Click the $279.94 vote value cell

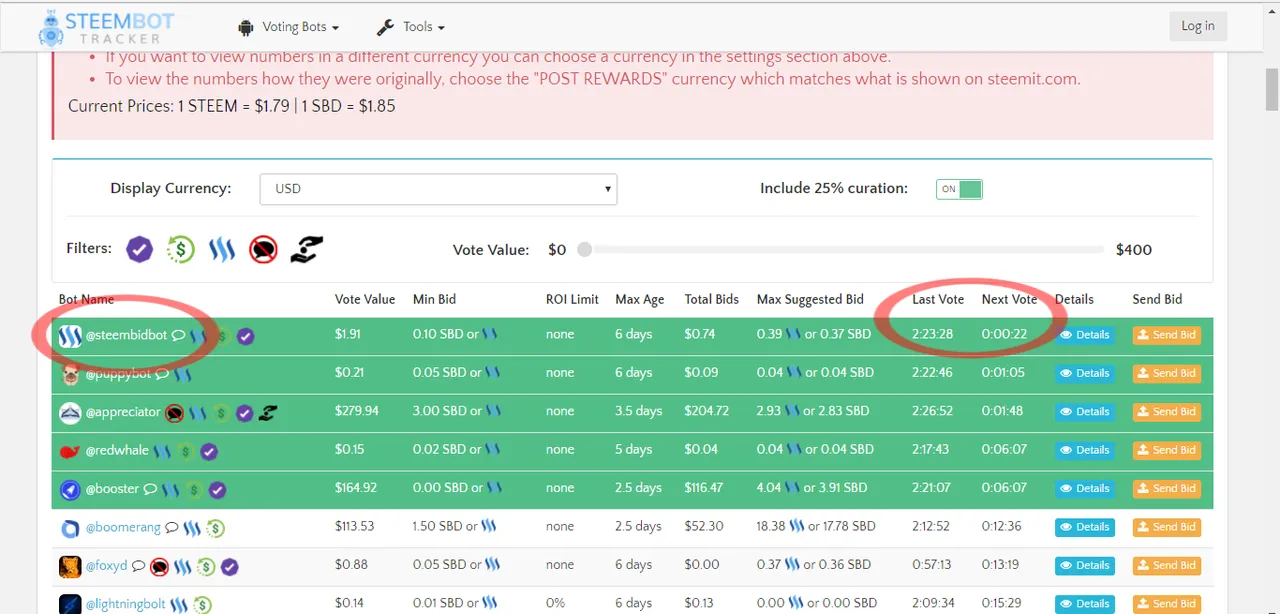pos(357,411)
